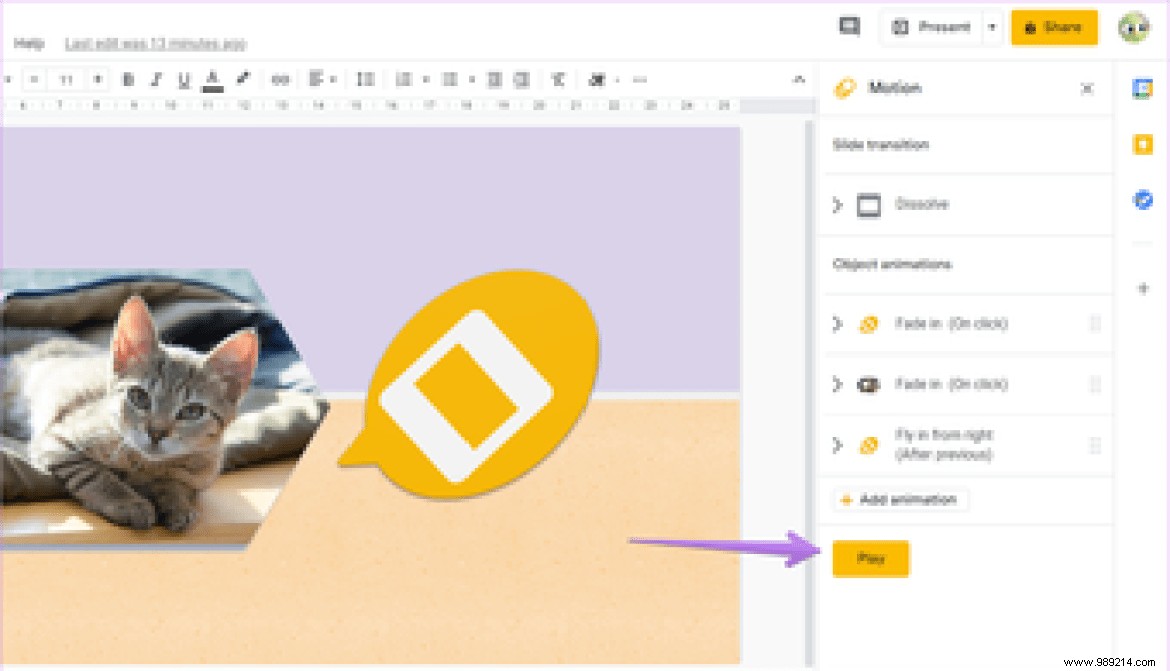Toggle bold formatting
1170x671 pixels.
(128, 79)
